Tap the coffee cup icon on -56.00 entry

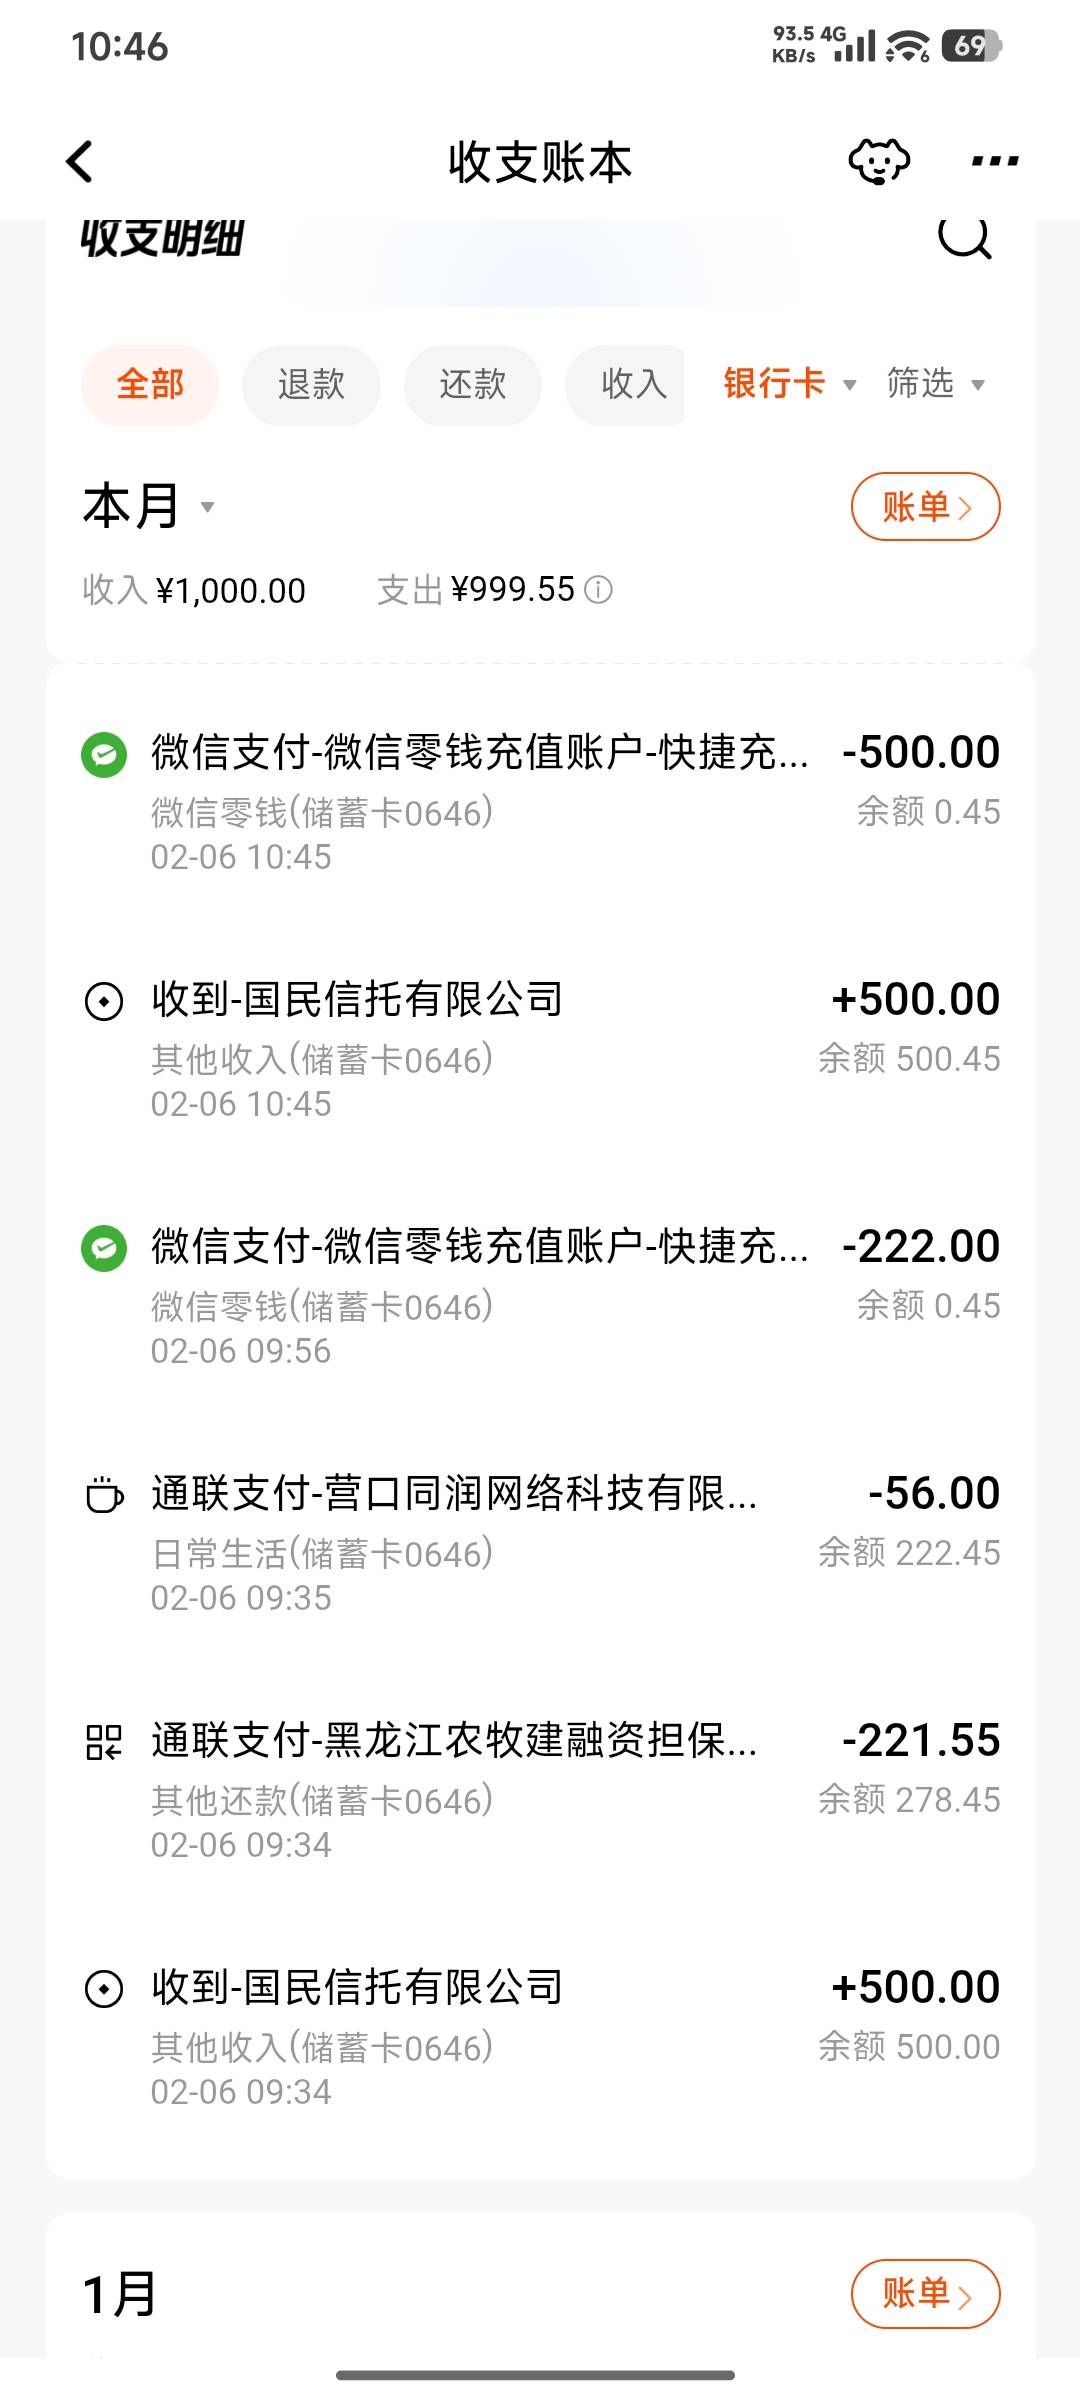(104, 1495)
